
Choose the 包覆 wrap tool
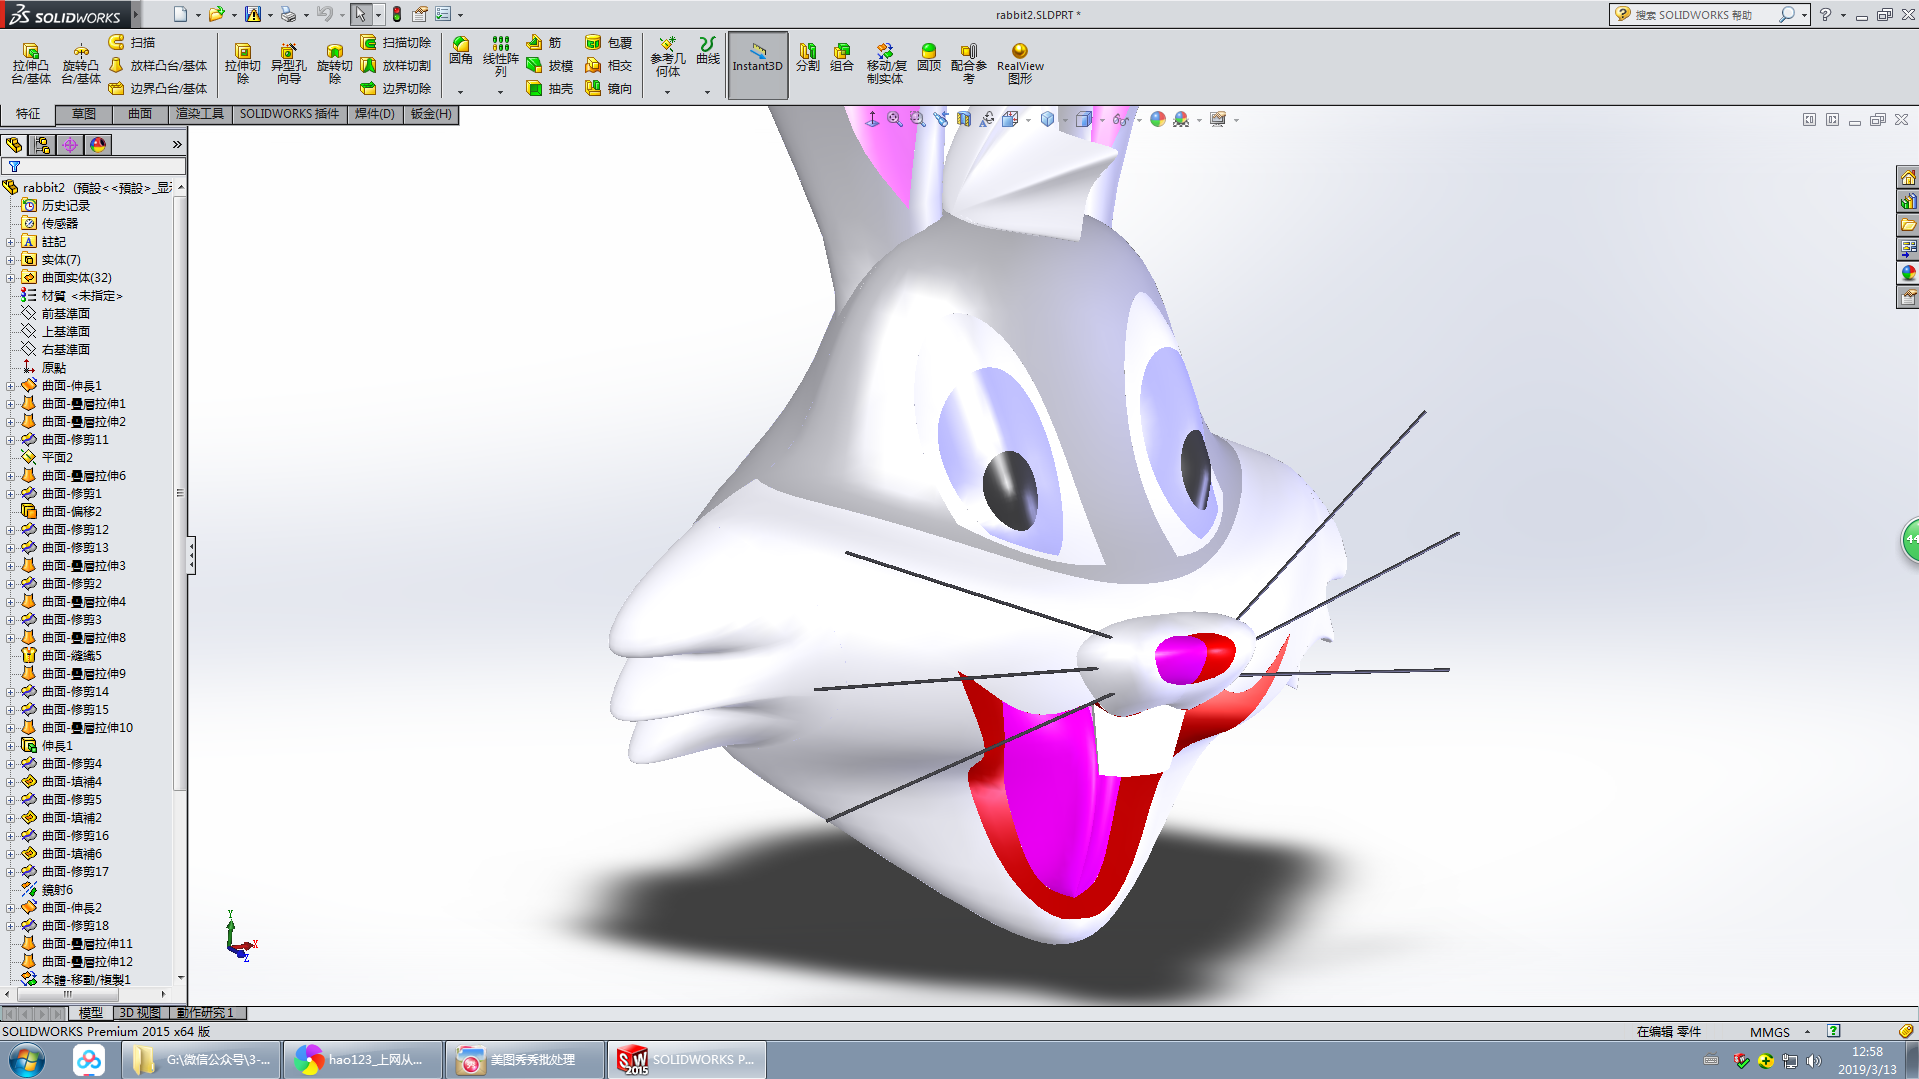608,42
